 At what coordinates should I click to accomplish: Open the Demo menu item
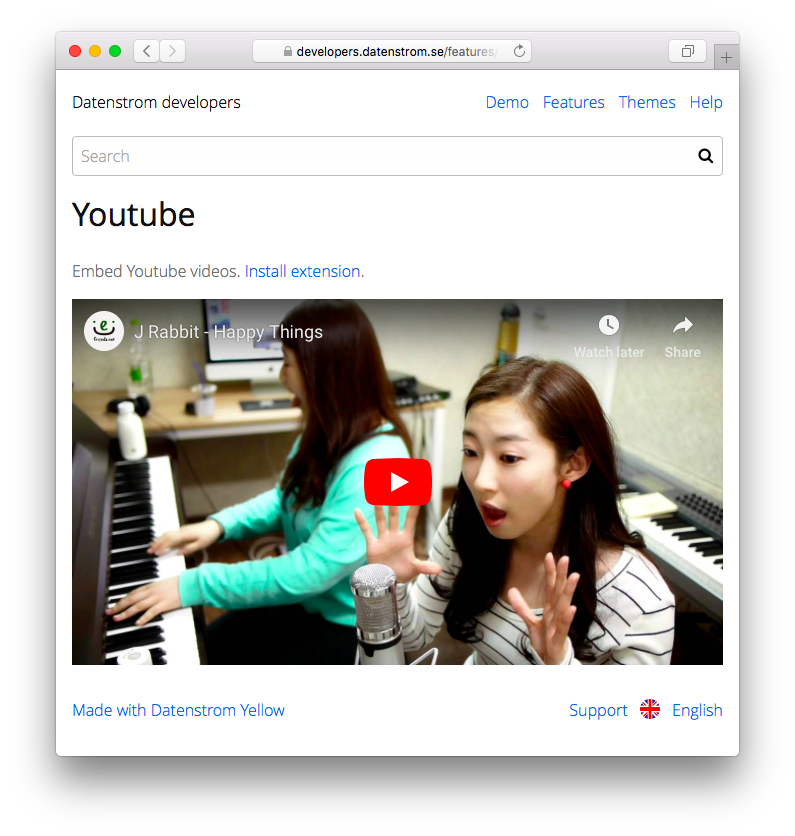click(507, 102)
